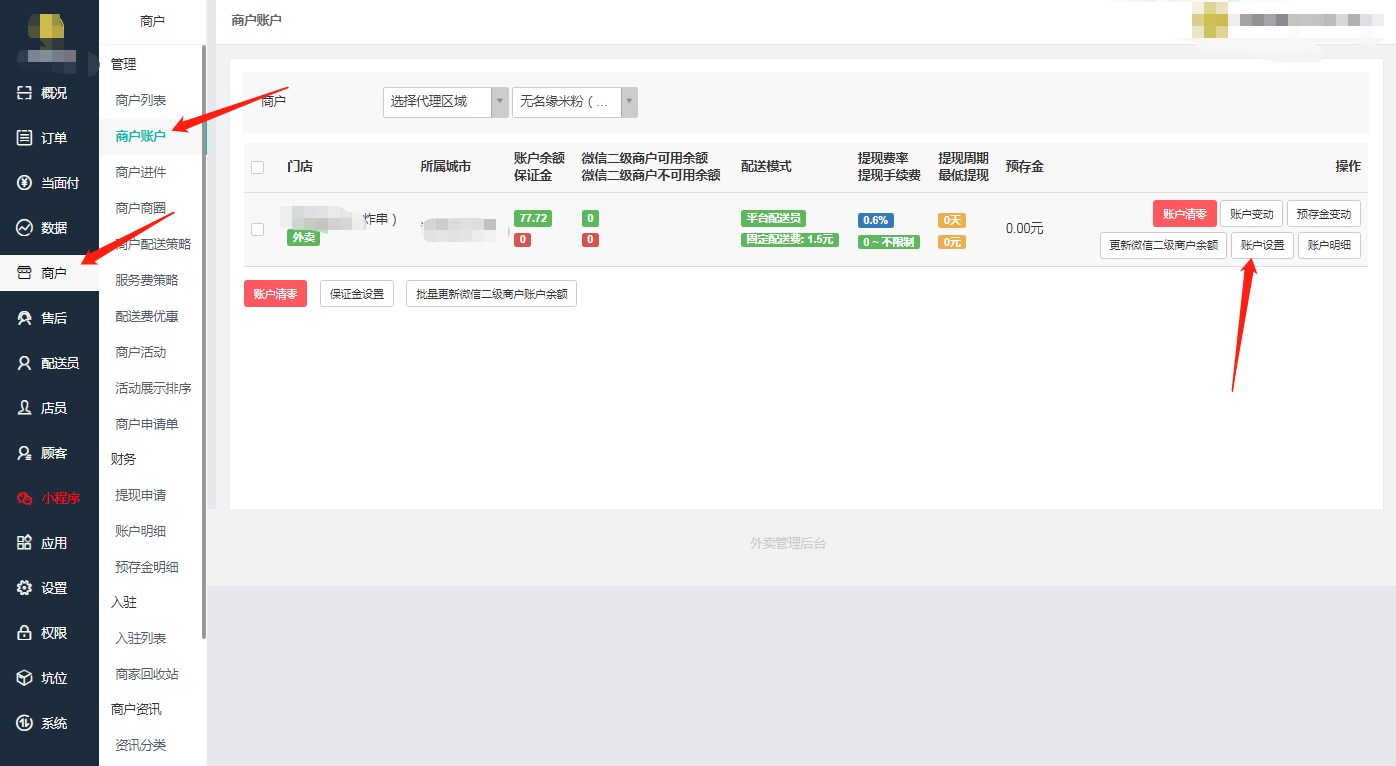Click the 数据 chart icon
Screen dimensions: 1396x766
[x=25, y=228]
